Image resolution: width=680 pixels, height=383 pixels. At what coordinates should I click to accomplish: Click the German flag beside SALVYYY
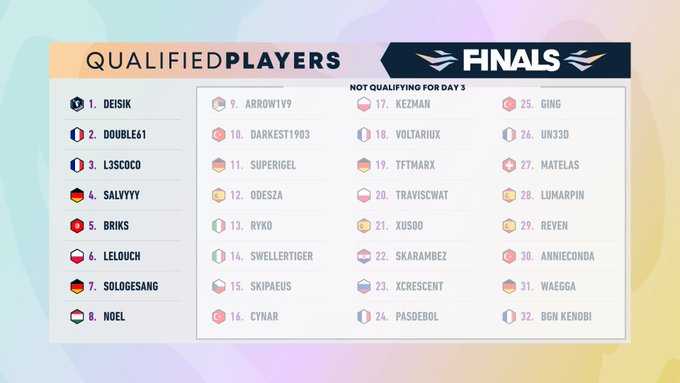tap(77, 195)
